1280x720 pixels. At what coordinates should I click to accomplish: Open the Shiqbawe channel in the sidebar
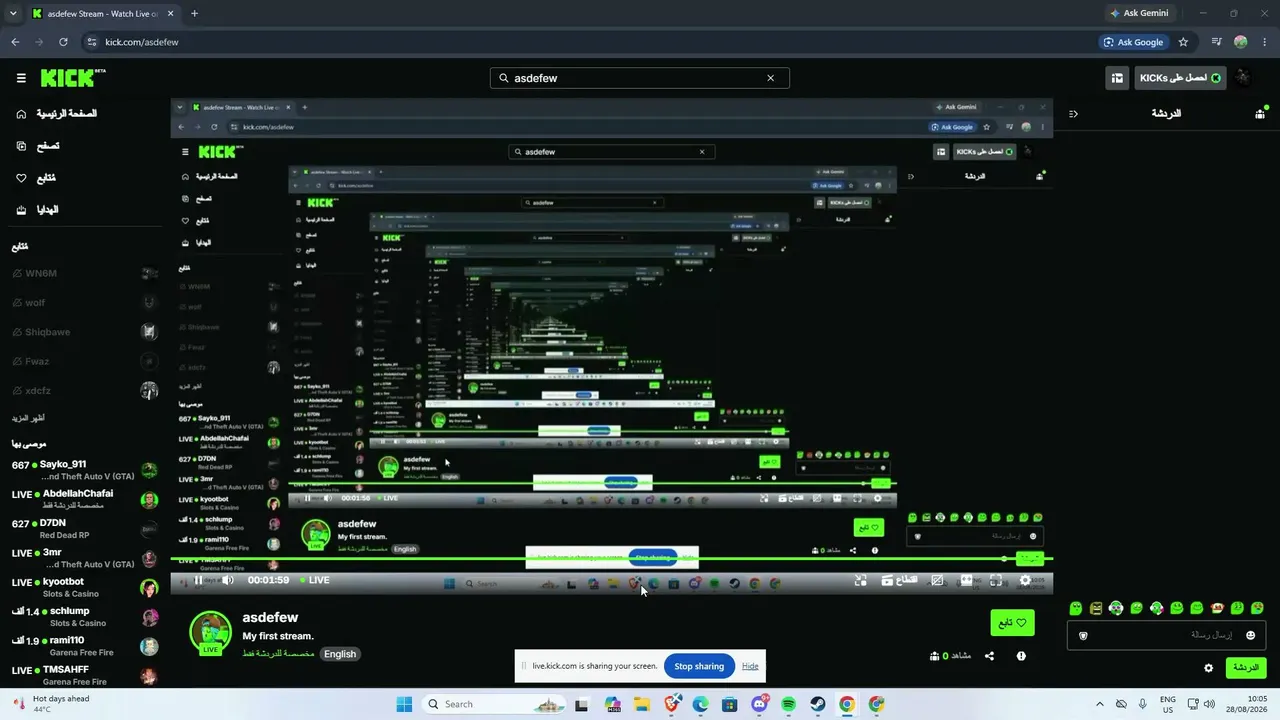tap(84, 332)
